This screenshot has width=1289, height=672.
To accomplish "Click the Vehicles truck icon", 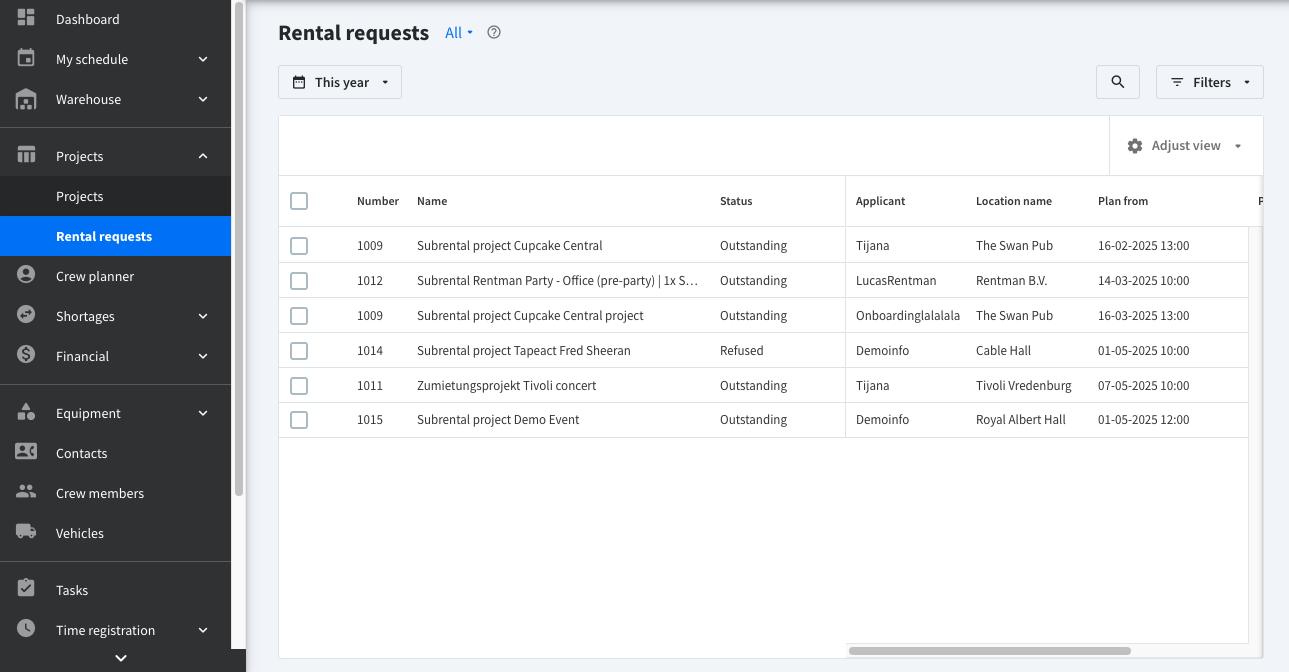I will (26, 532).
